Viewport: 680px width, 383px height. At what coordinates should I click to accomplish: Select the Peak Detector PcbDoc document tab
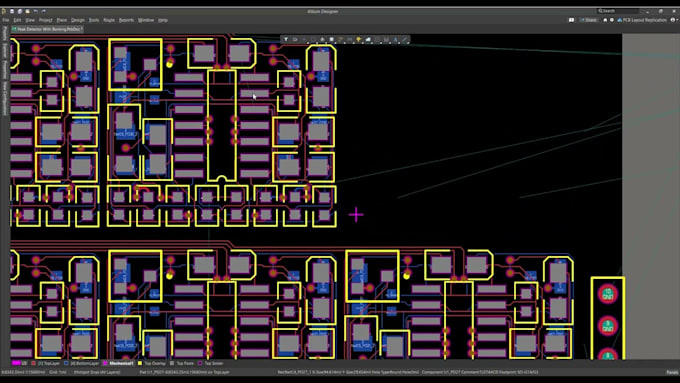click(47, 29)
